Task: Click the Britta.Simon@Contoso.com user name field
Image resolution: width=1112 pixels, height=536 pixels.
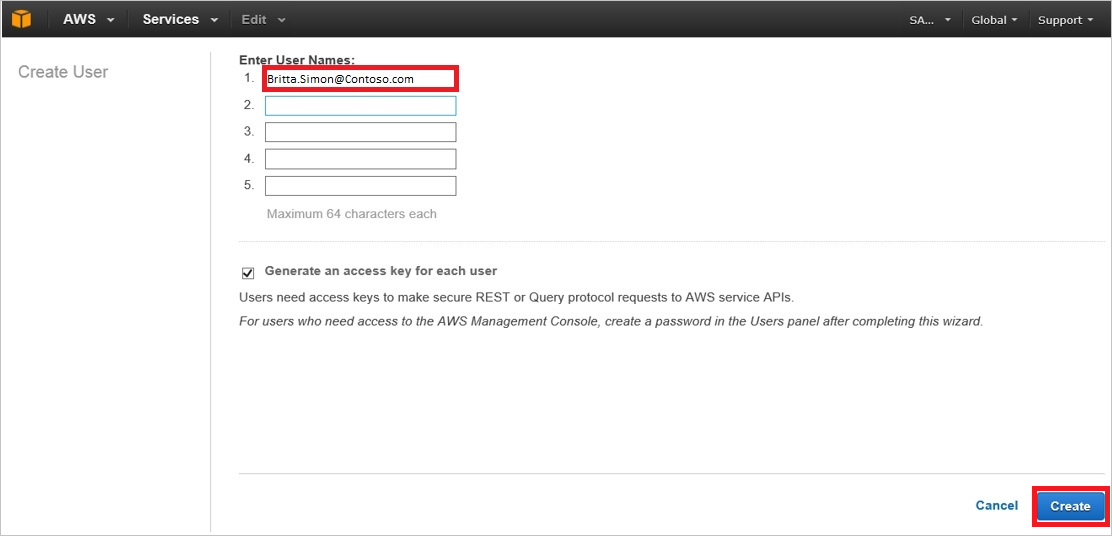Action: 360,79
